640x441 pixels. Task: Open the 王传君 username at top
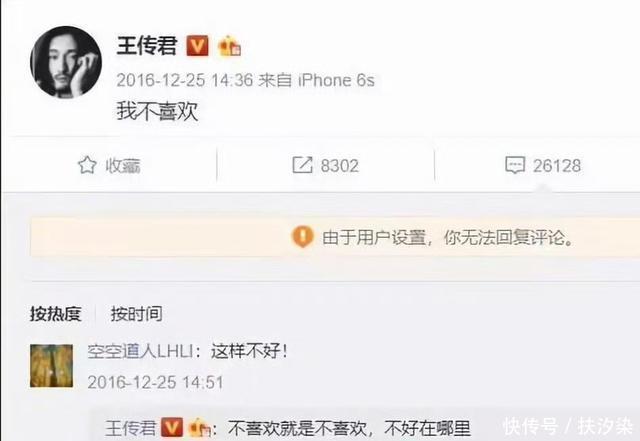(x=147, y=45)
